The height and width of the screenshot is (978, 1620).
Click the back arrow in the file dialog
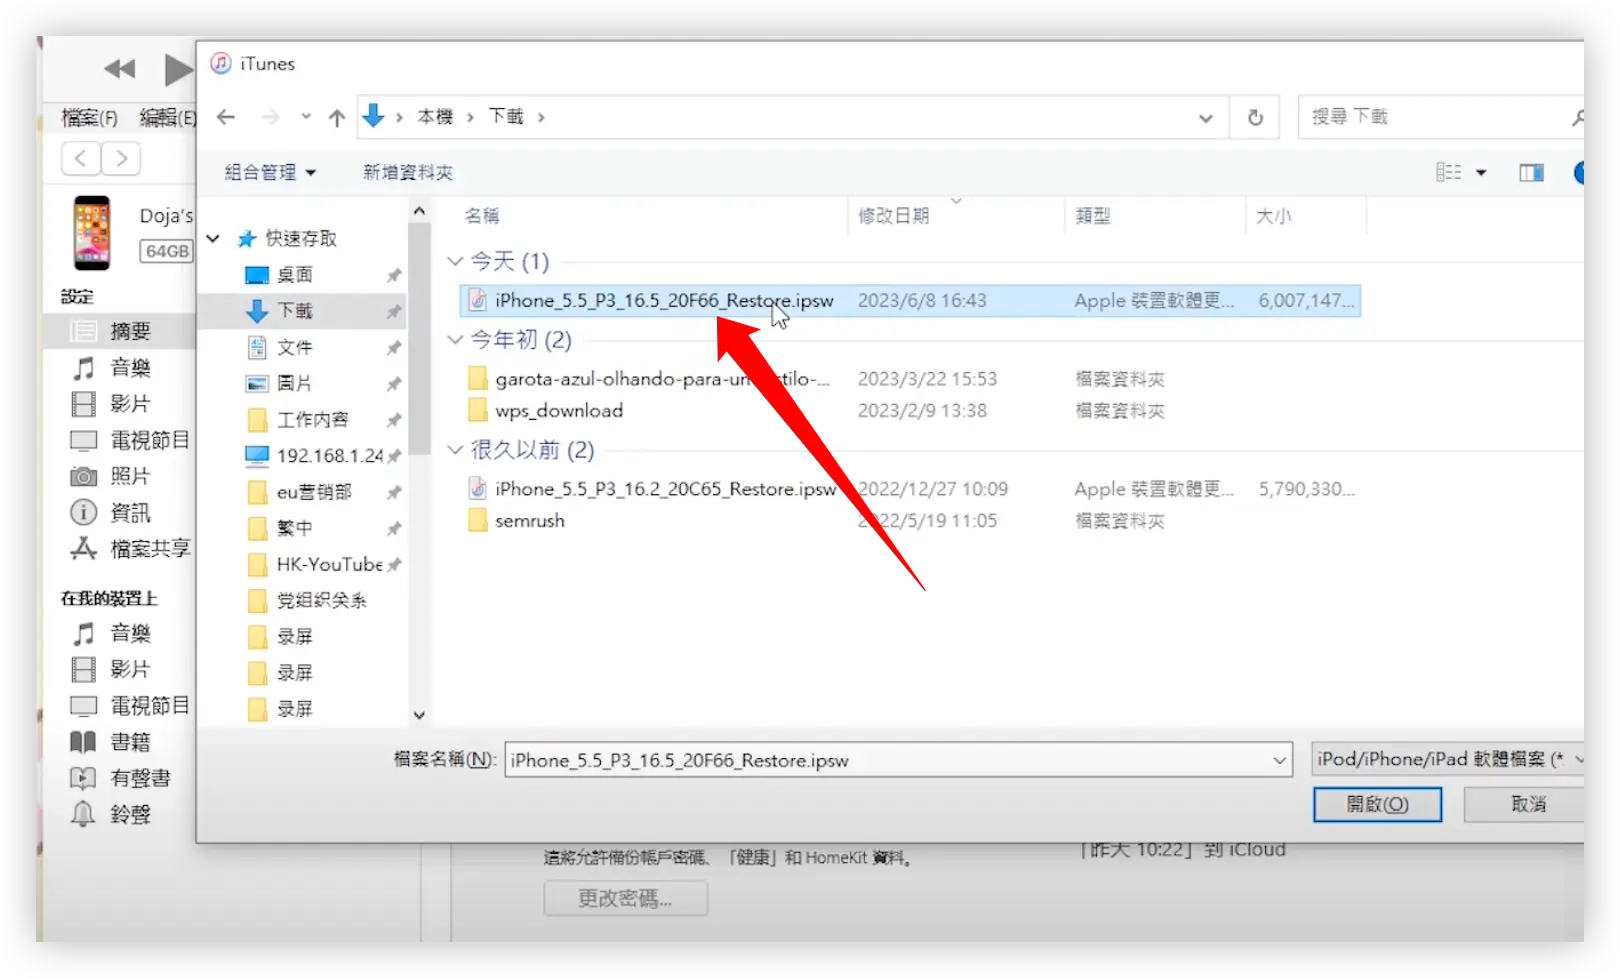(x=226, y=117)
